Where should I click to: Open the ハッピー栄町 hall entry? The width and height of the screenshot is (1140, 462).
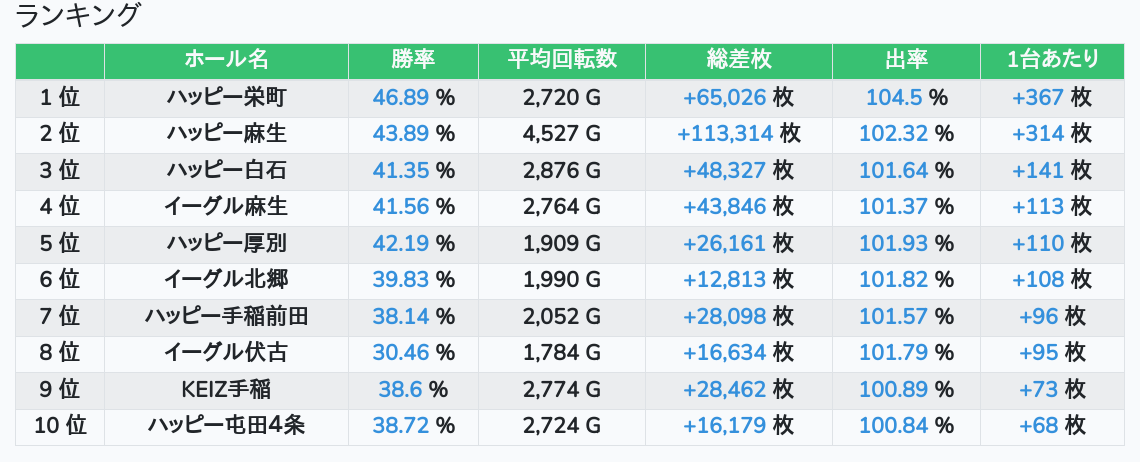point(226,98)
